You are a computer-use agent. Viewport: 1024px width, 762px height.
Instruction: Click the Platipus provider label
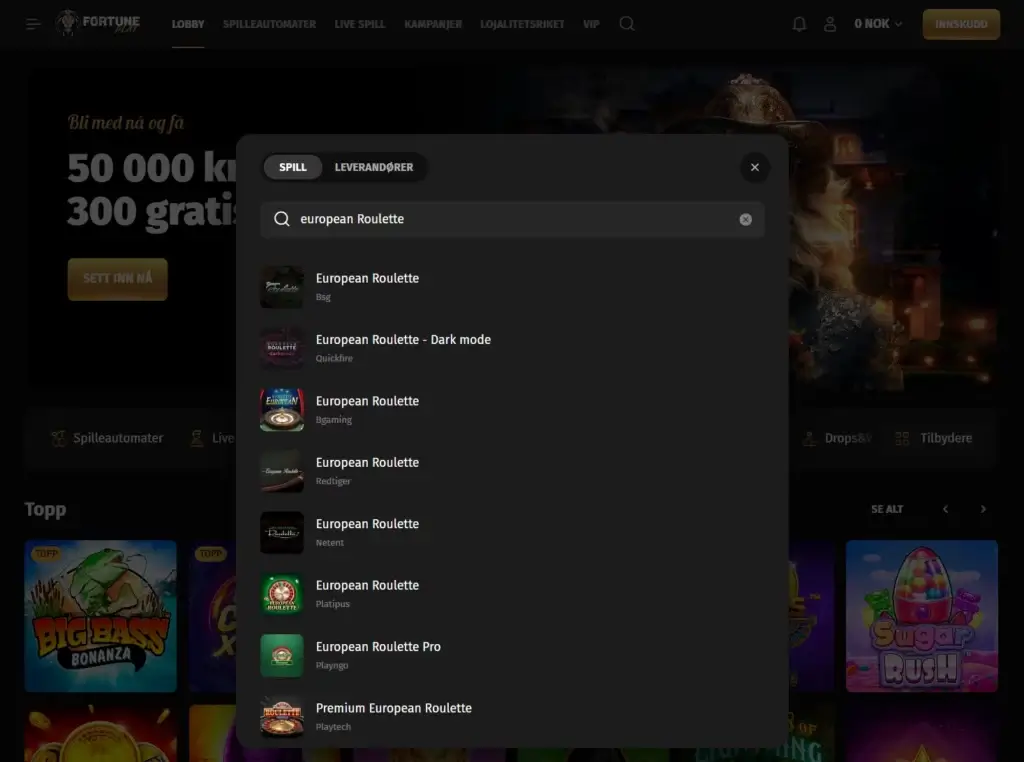point(332,604)
